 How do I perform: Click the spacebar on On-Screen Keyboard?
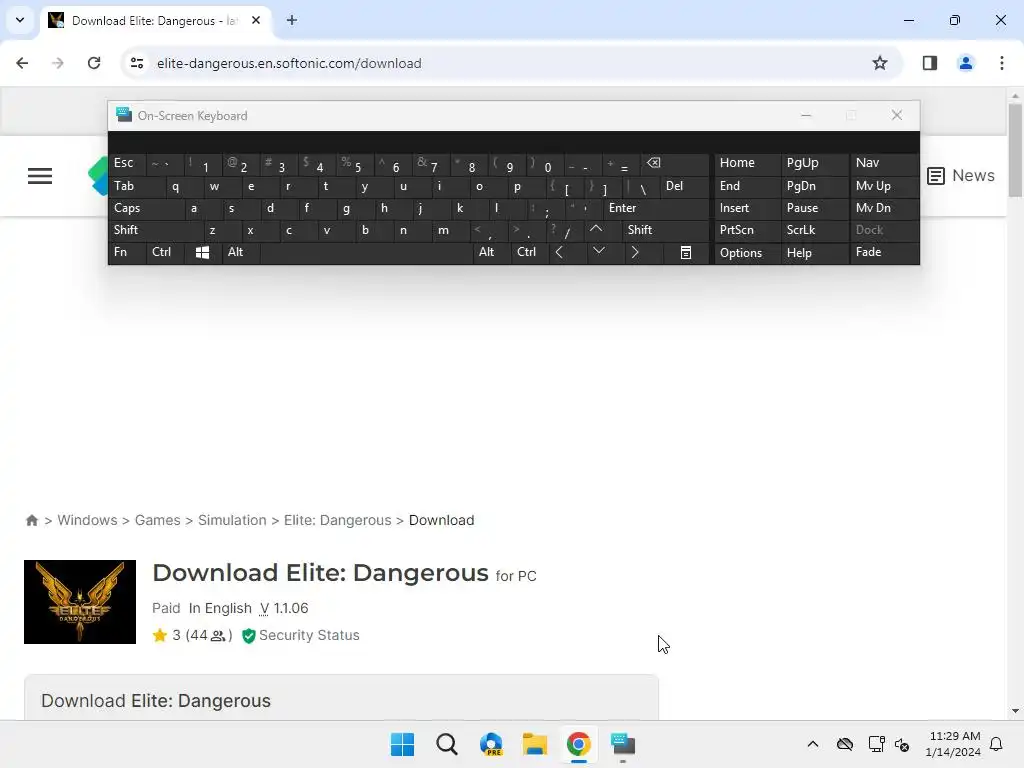(366, 253)
